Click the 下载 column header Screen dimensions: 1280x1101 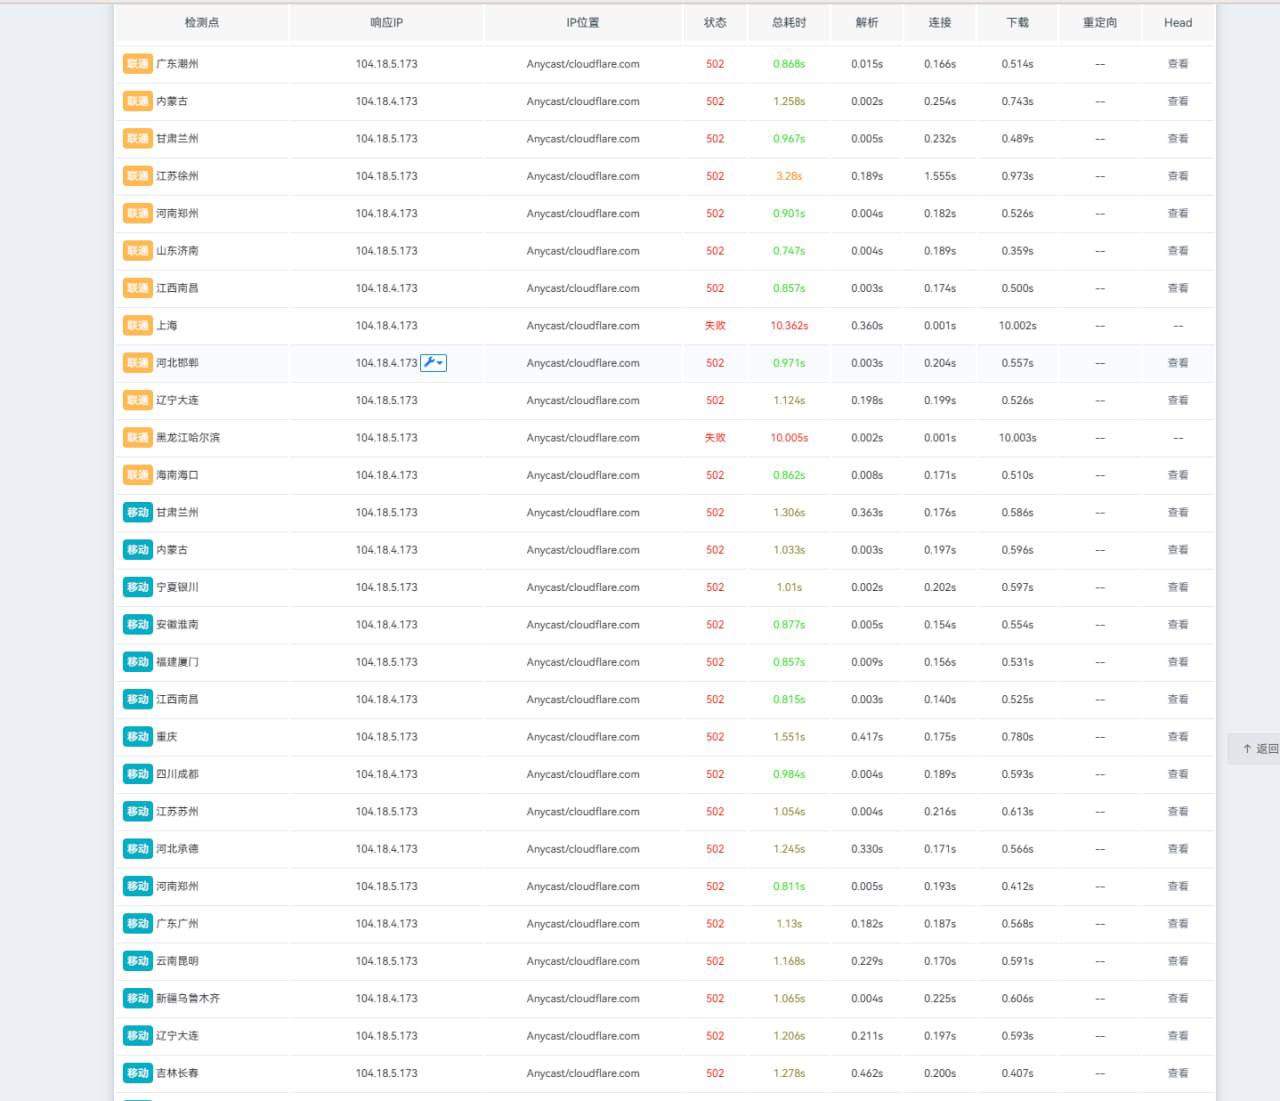point(1017,22)
